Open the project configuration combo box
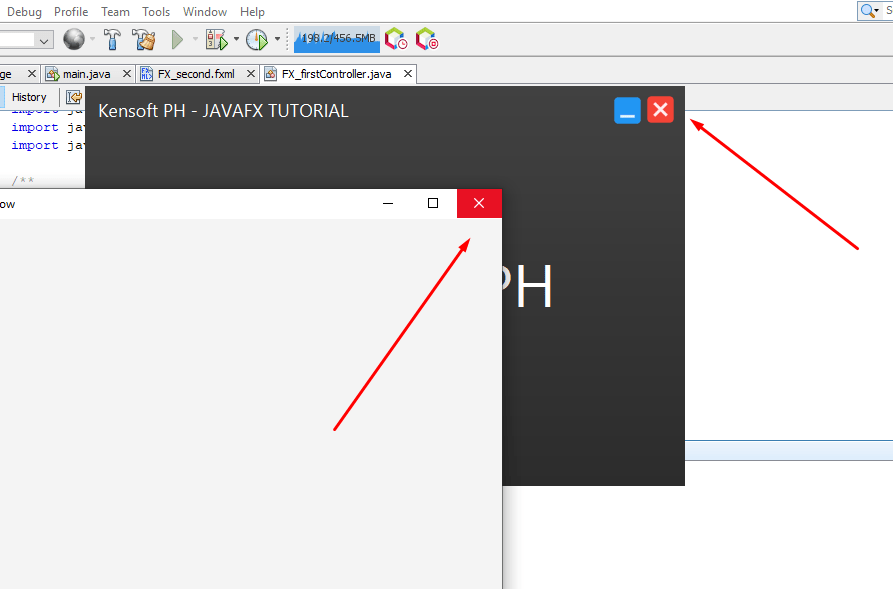The width and height of the screenshot is (893, 589). pyautogui.click(x=27, y=39)
